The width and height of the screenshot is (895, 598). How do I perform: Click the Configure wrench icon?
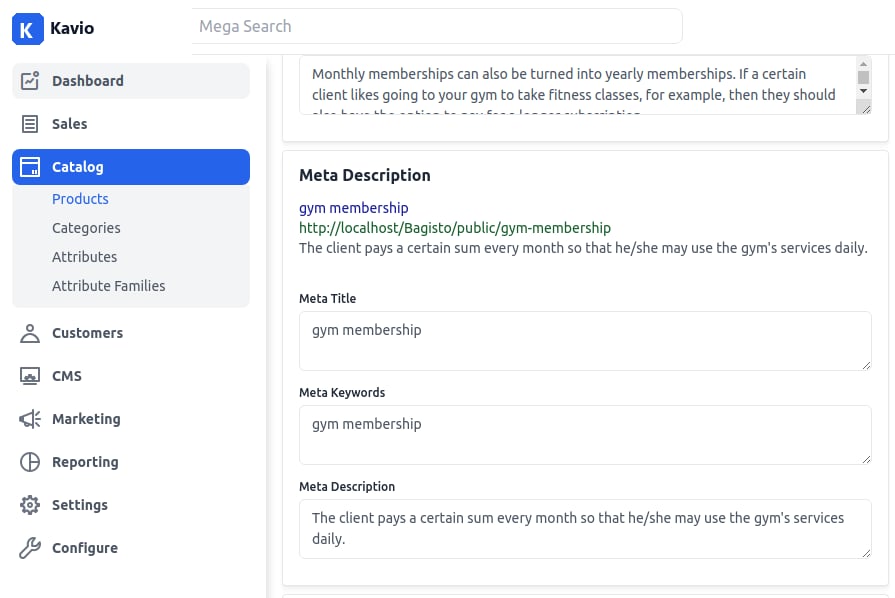(x=30, y=548)
